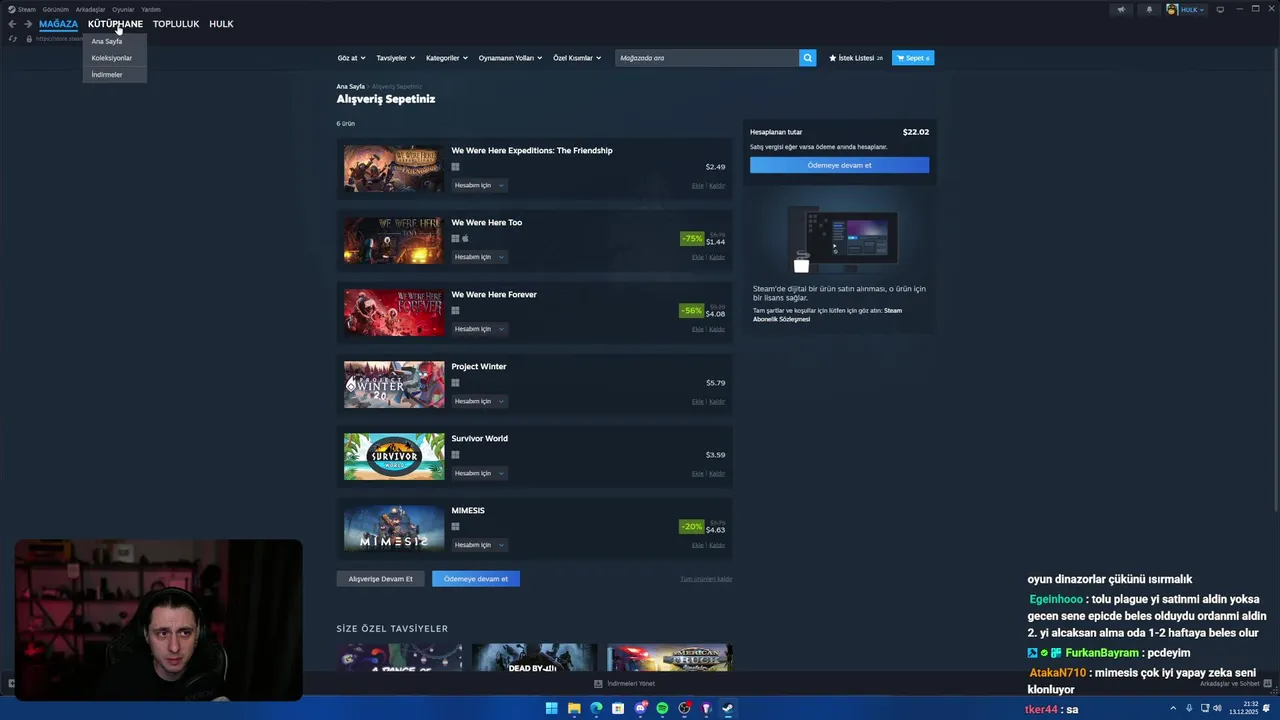Switch to the KÜTÜPHANE tab

pyautogui.click(x=115, y=24)
